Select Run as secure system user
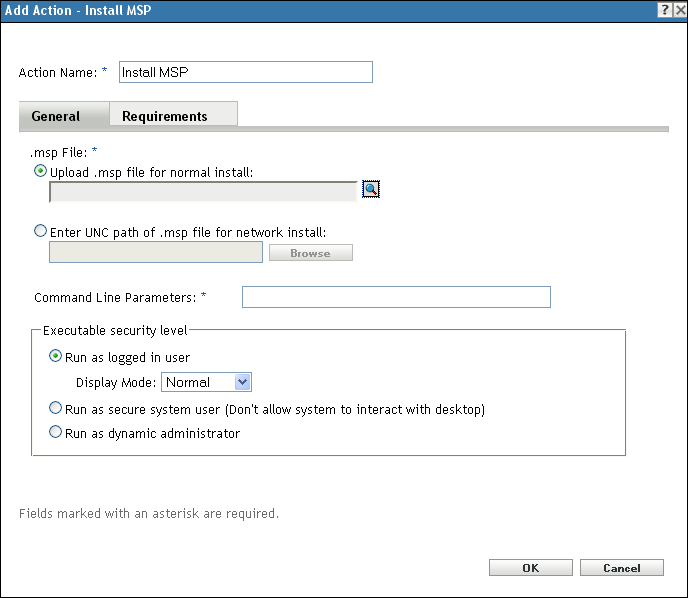688x598 pixels. coord(56,409)
